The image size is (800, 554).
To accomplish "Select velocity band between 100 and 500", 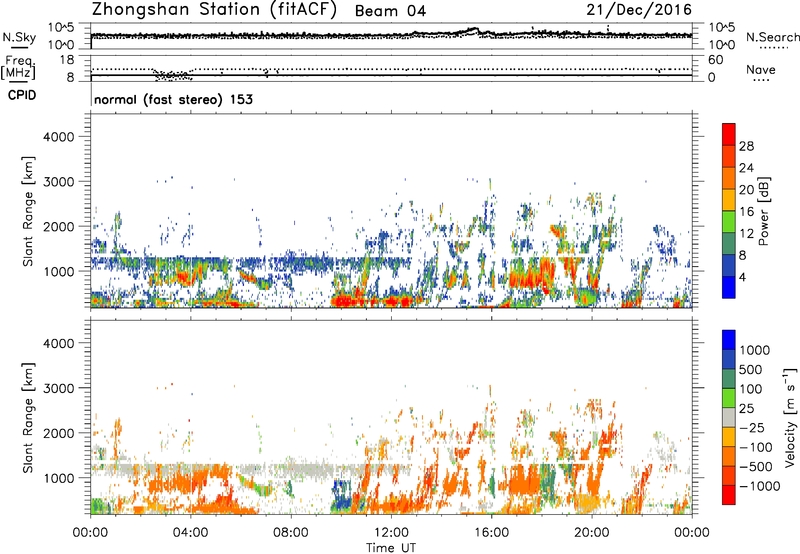I will [x=729, y=379].
